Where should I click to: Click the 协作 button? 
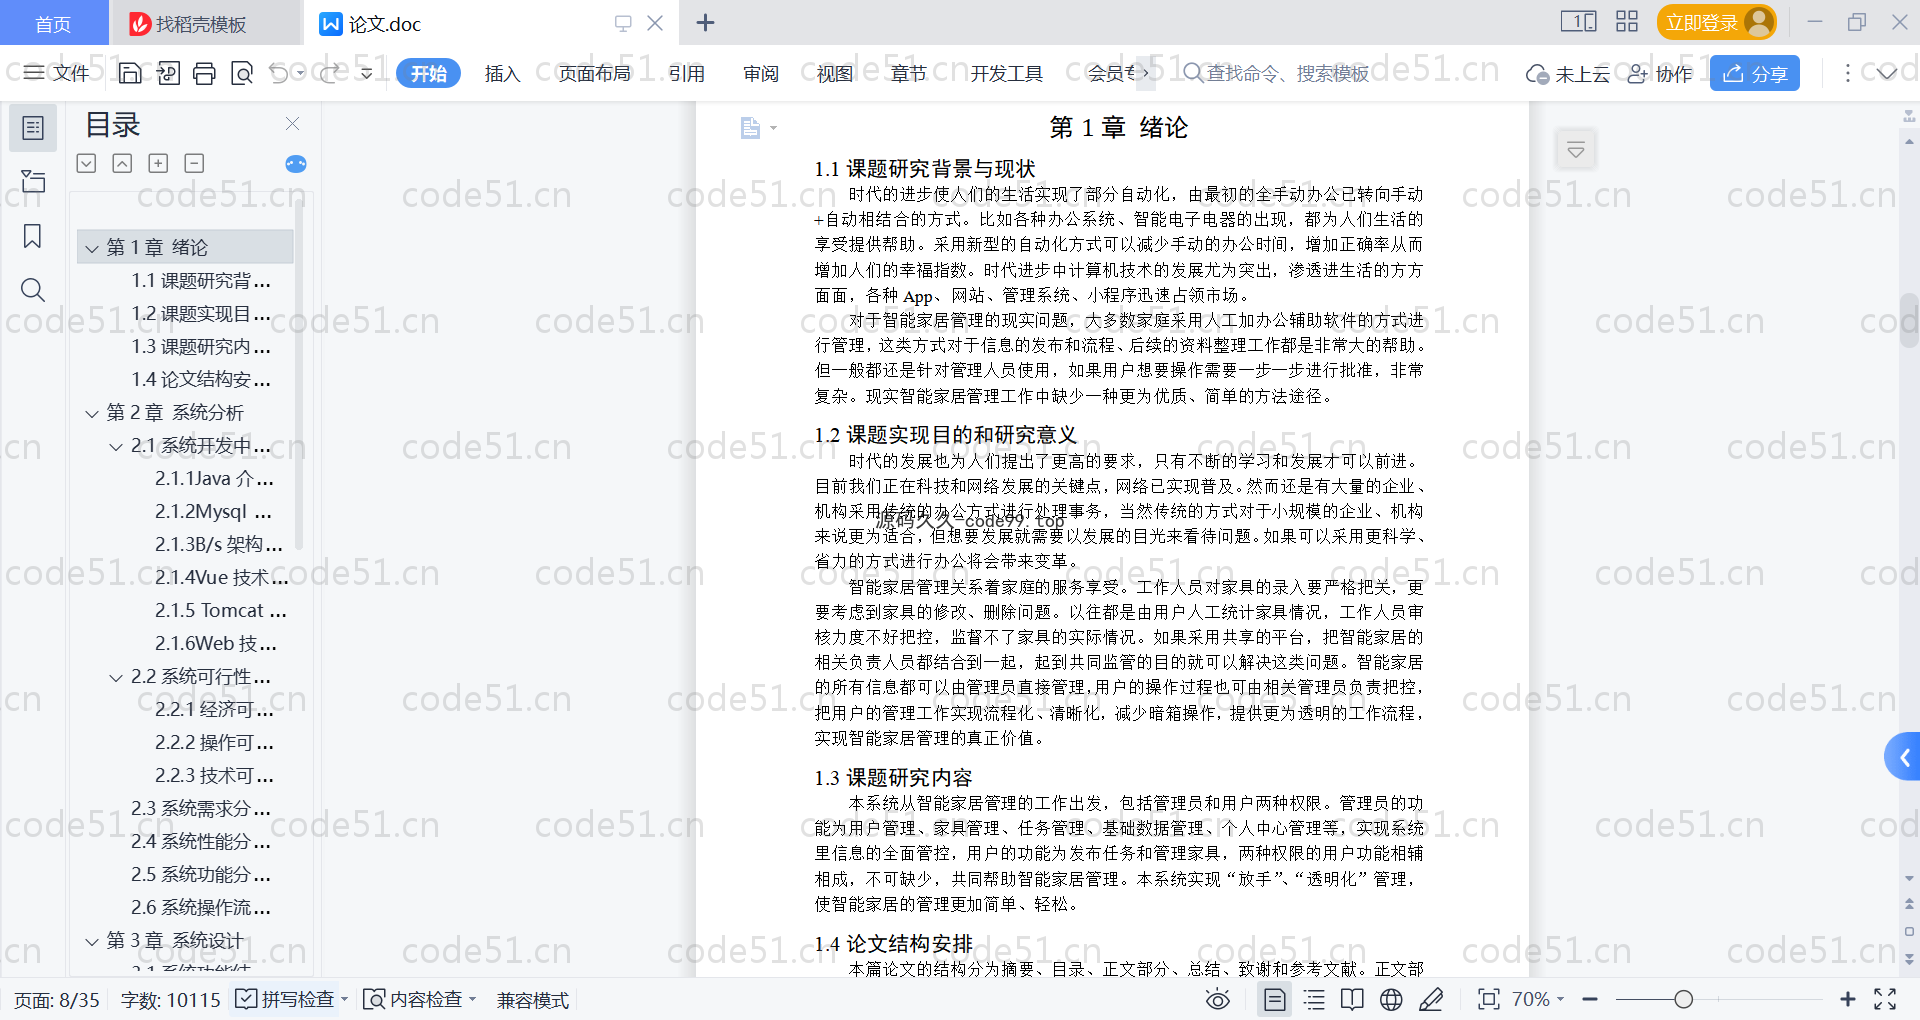point(1660,73)
